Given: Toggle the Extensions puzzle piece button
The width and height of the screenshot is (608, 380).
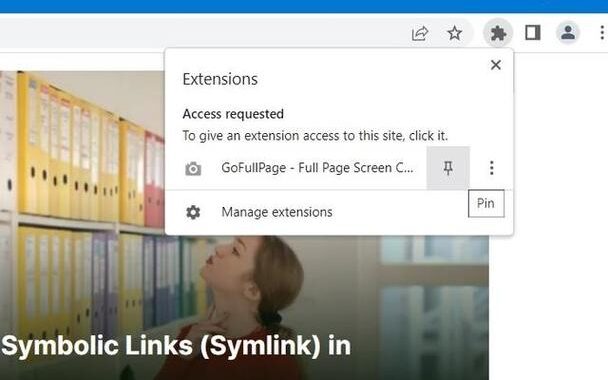Looking at the screenshot, I should tap(498, 33).
